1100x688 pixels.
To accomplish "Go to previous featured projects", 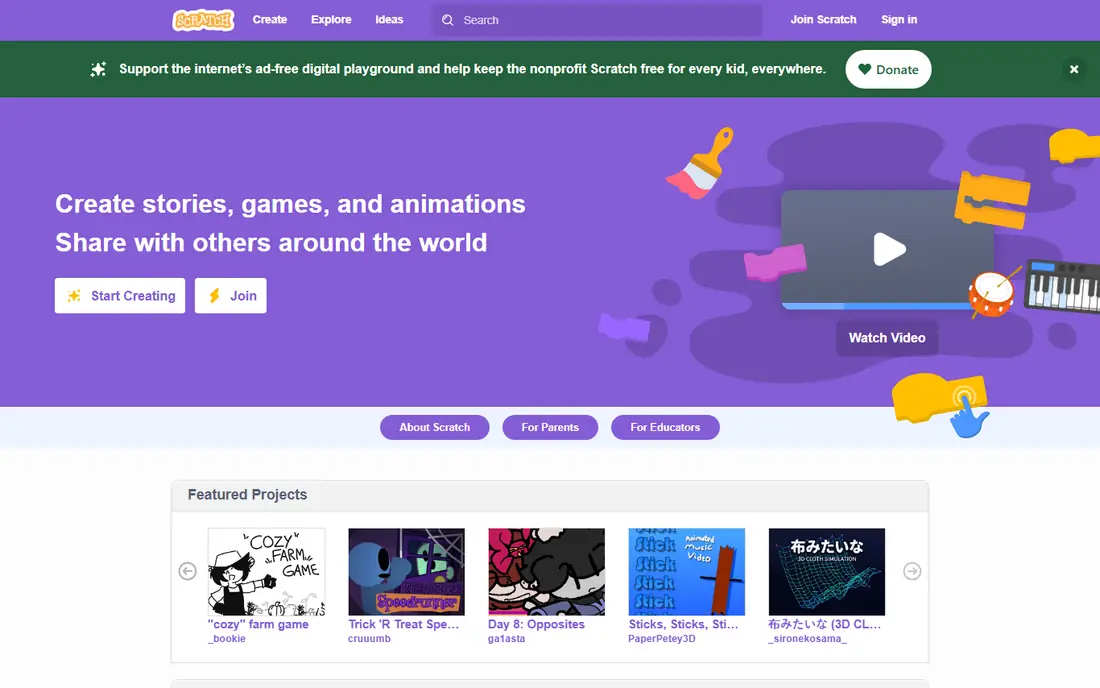I will (x=187, y=571).
